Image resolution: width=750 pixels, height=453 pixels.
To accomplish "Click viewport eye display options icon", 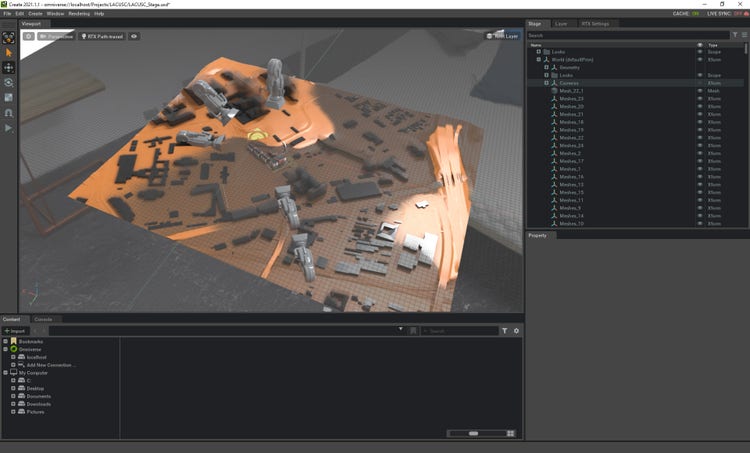I will click(x=134, y=36).
